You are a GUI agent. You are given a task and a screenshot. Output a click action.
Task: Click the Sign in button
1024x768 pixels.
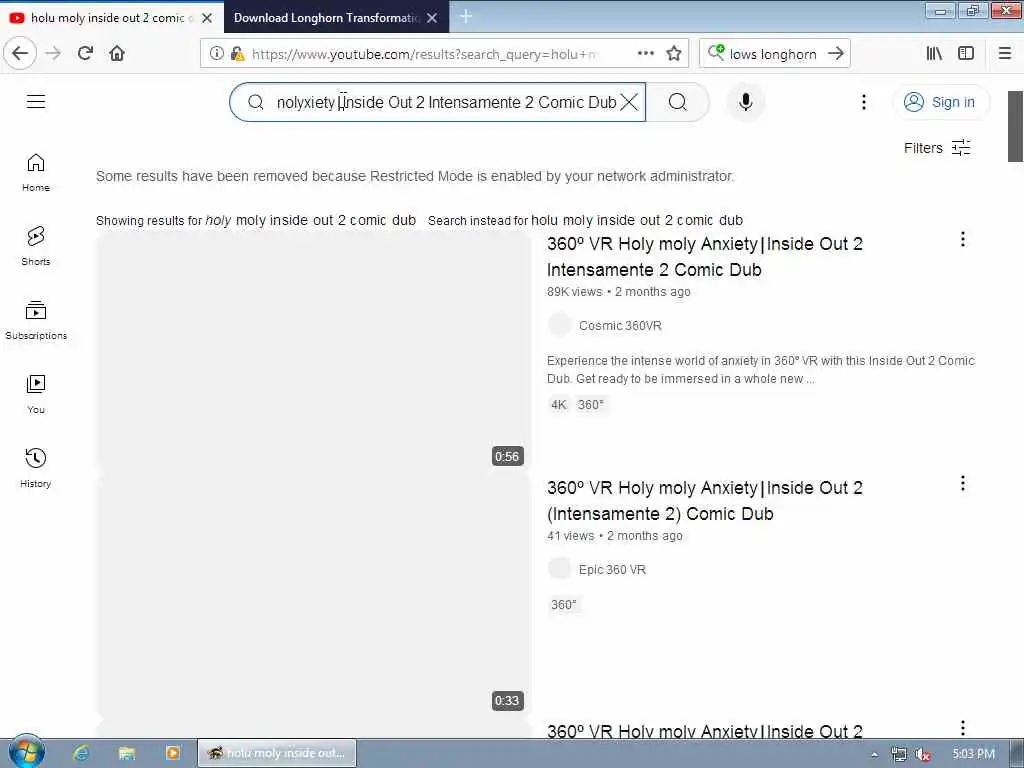940,102
